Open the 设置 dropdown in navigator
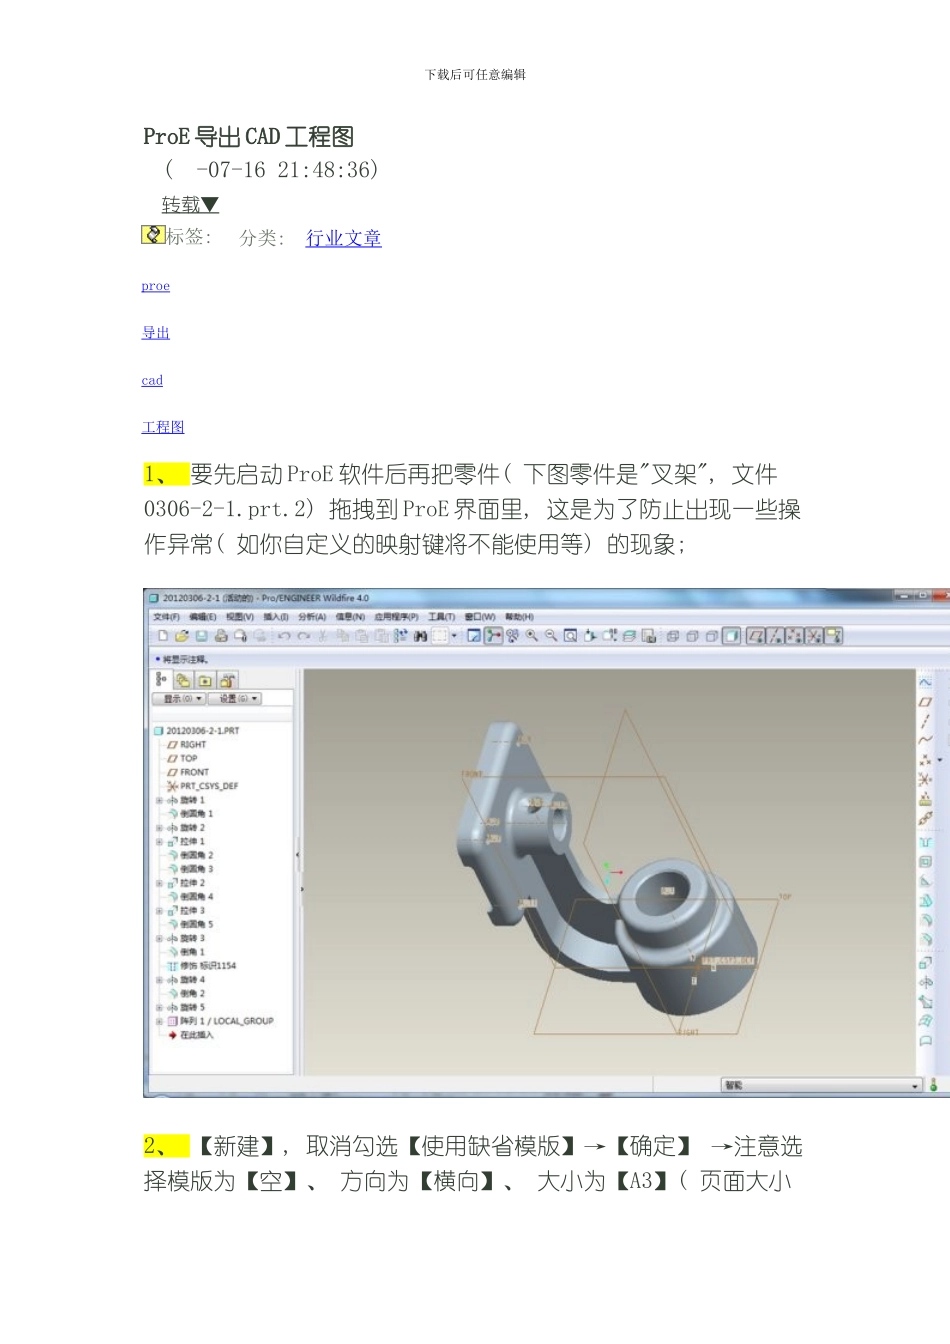Viewport: 950px width, 1344px height. tap(236, 698)
